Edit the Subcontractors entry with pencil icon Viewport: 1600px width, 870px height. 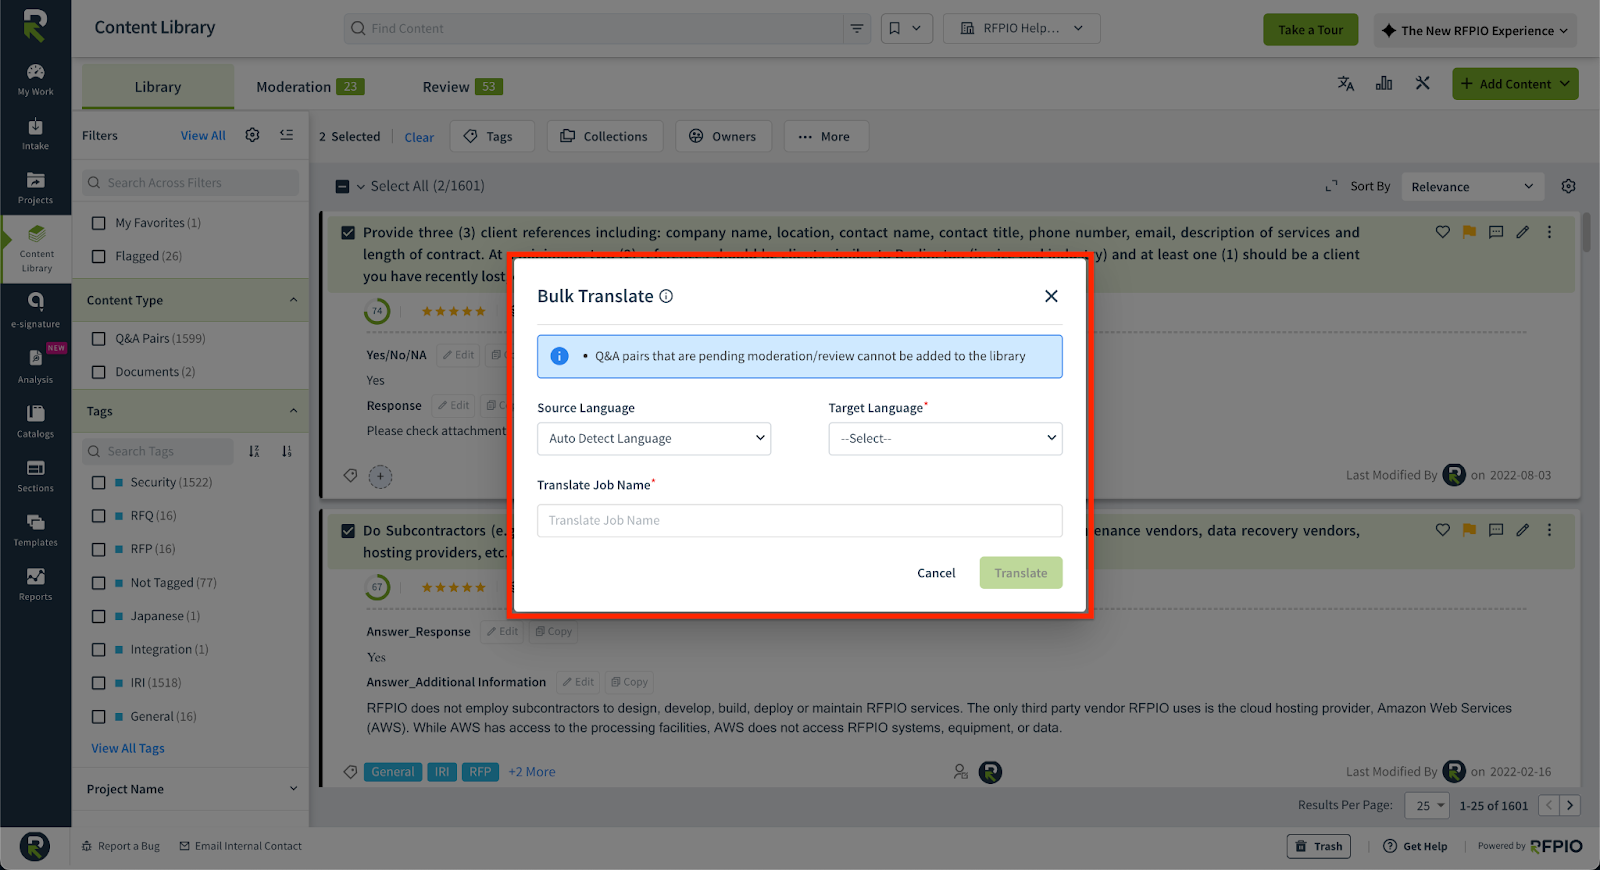pos(1522,530)
